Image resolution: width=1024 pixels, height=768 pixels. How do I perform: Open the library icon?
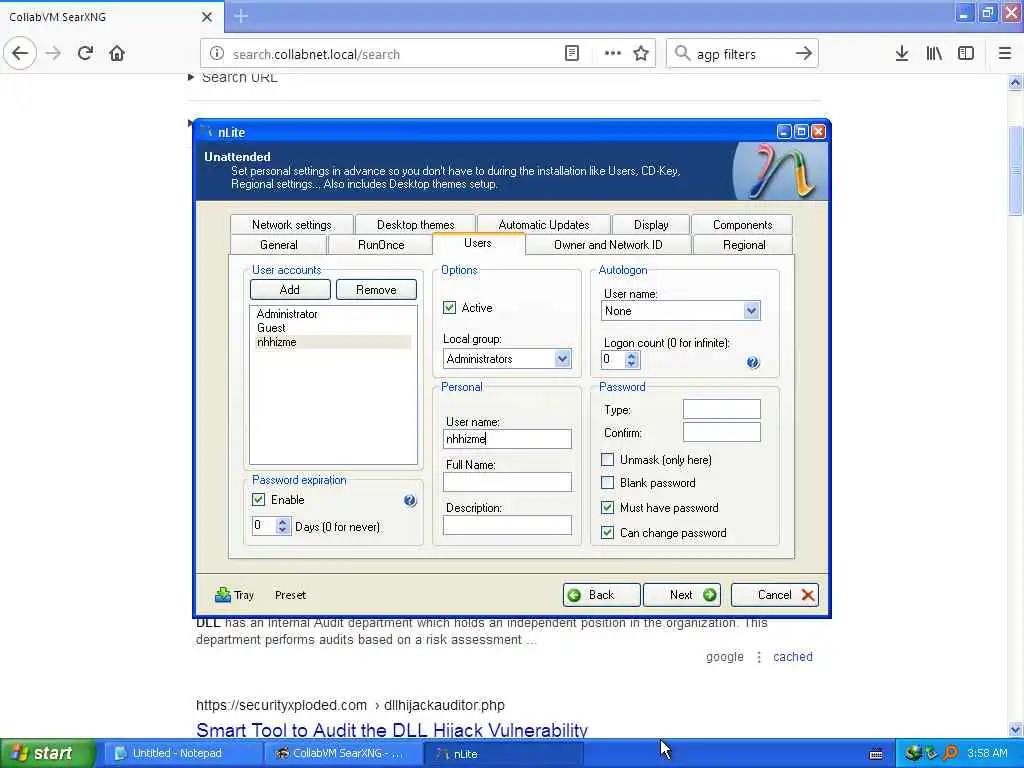[934, 54]
